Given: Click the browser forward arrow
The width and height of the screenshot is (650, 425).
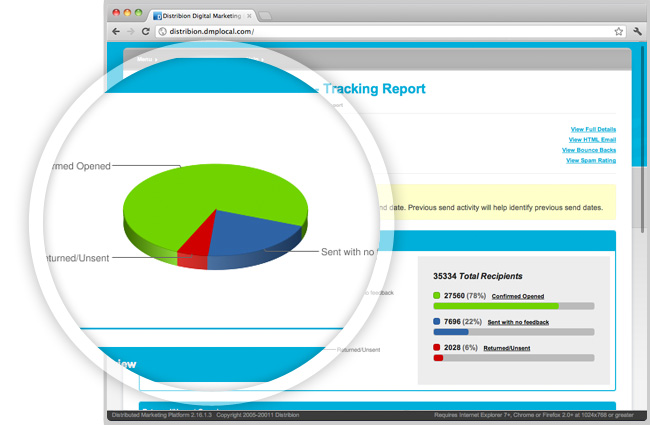Looking at the screenshot, I should coord(131,32).
